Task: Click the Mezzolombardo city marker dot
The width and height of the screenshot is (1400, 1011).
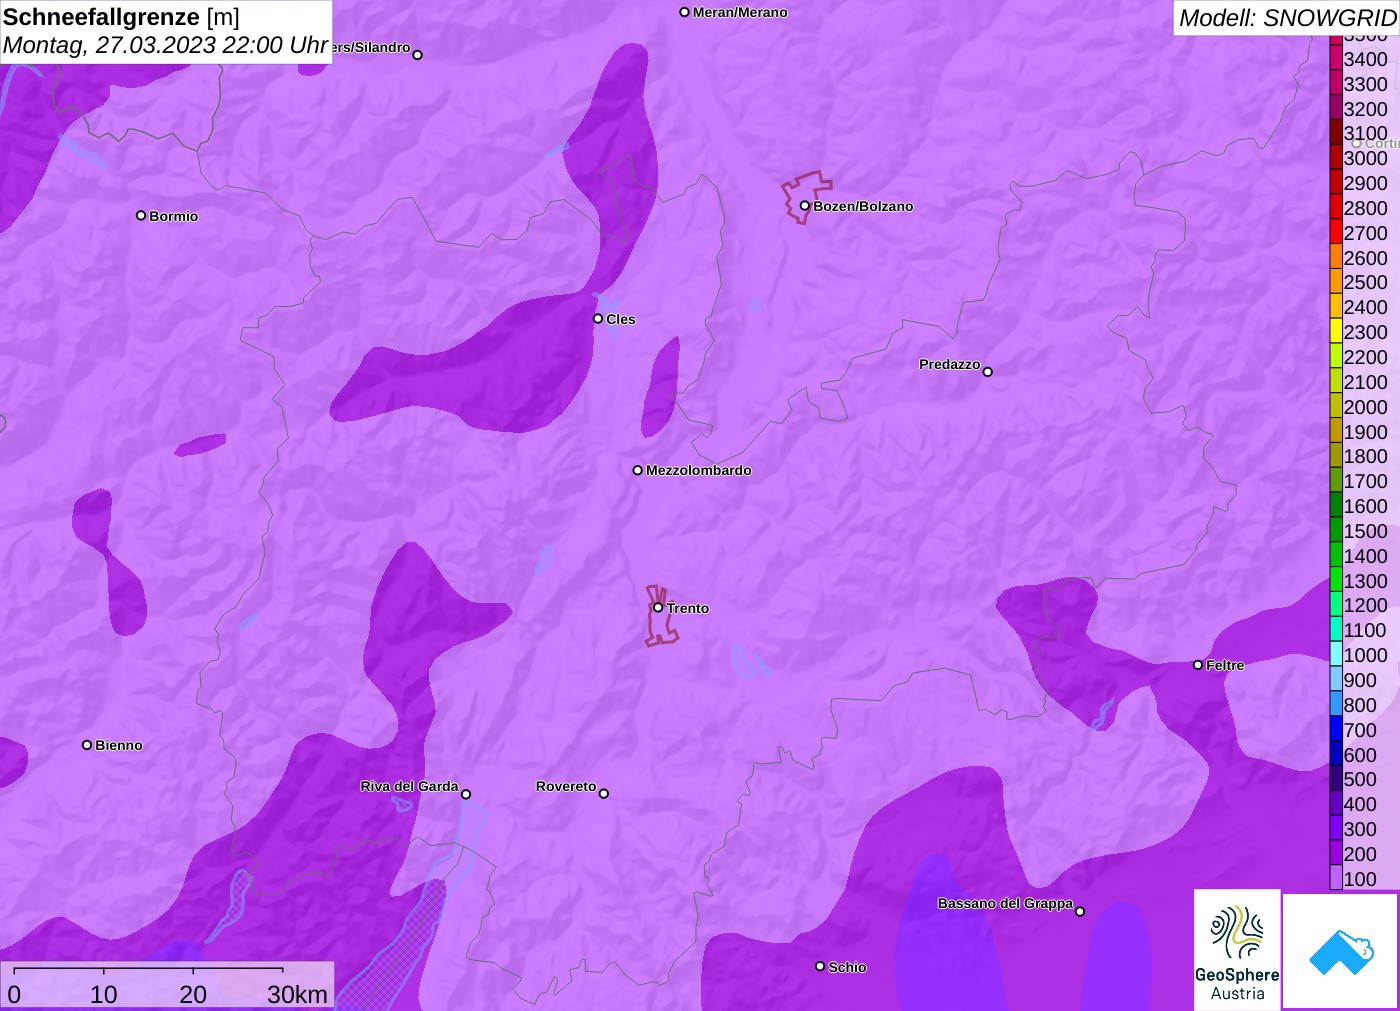Action: tap(638, 470)
